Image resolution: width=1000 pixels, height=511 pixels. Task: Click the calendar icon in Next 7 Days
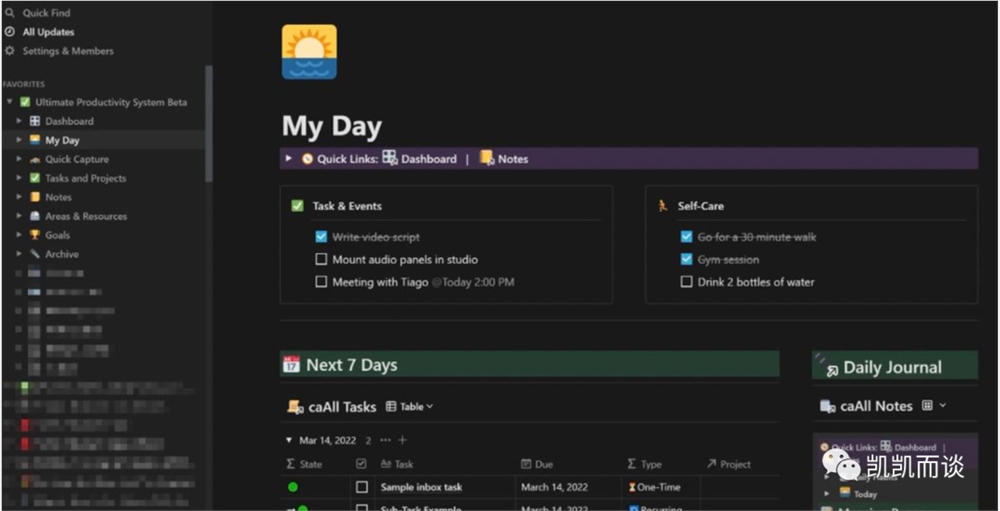[291, 364]
